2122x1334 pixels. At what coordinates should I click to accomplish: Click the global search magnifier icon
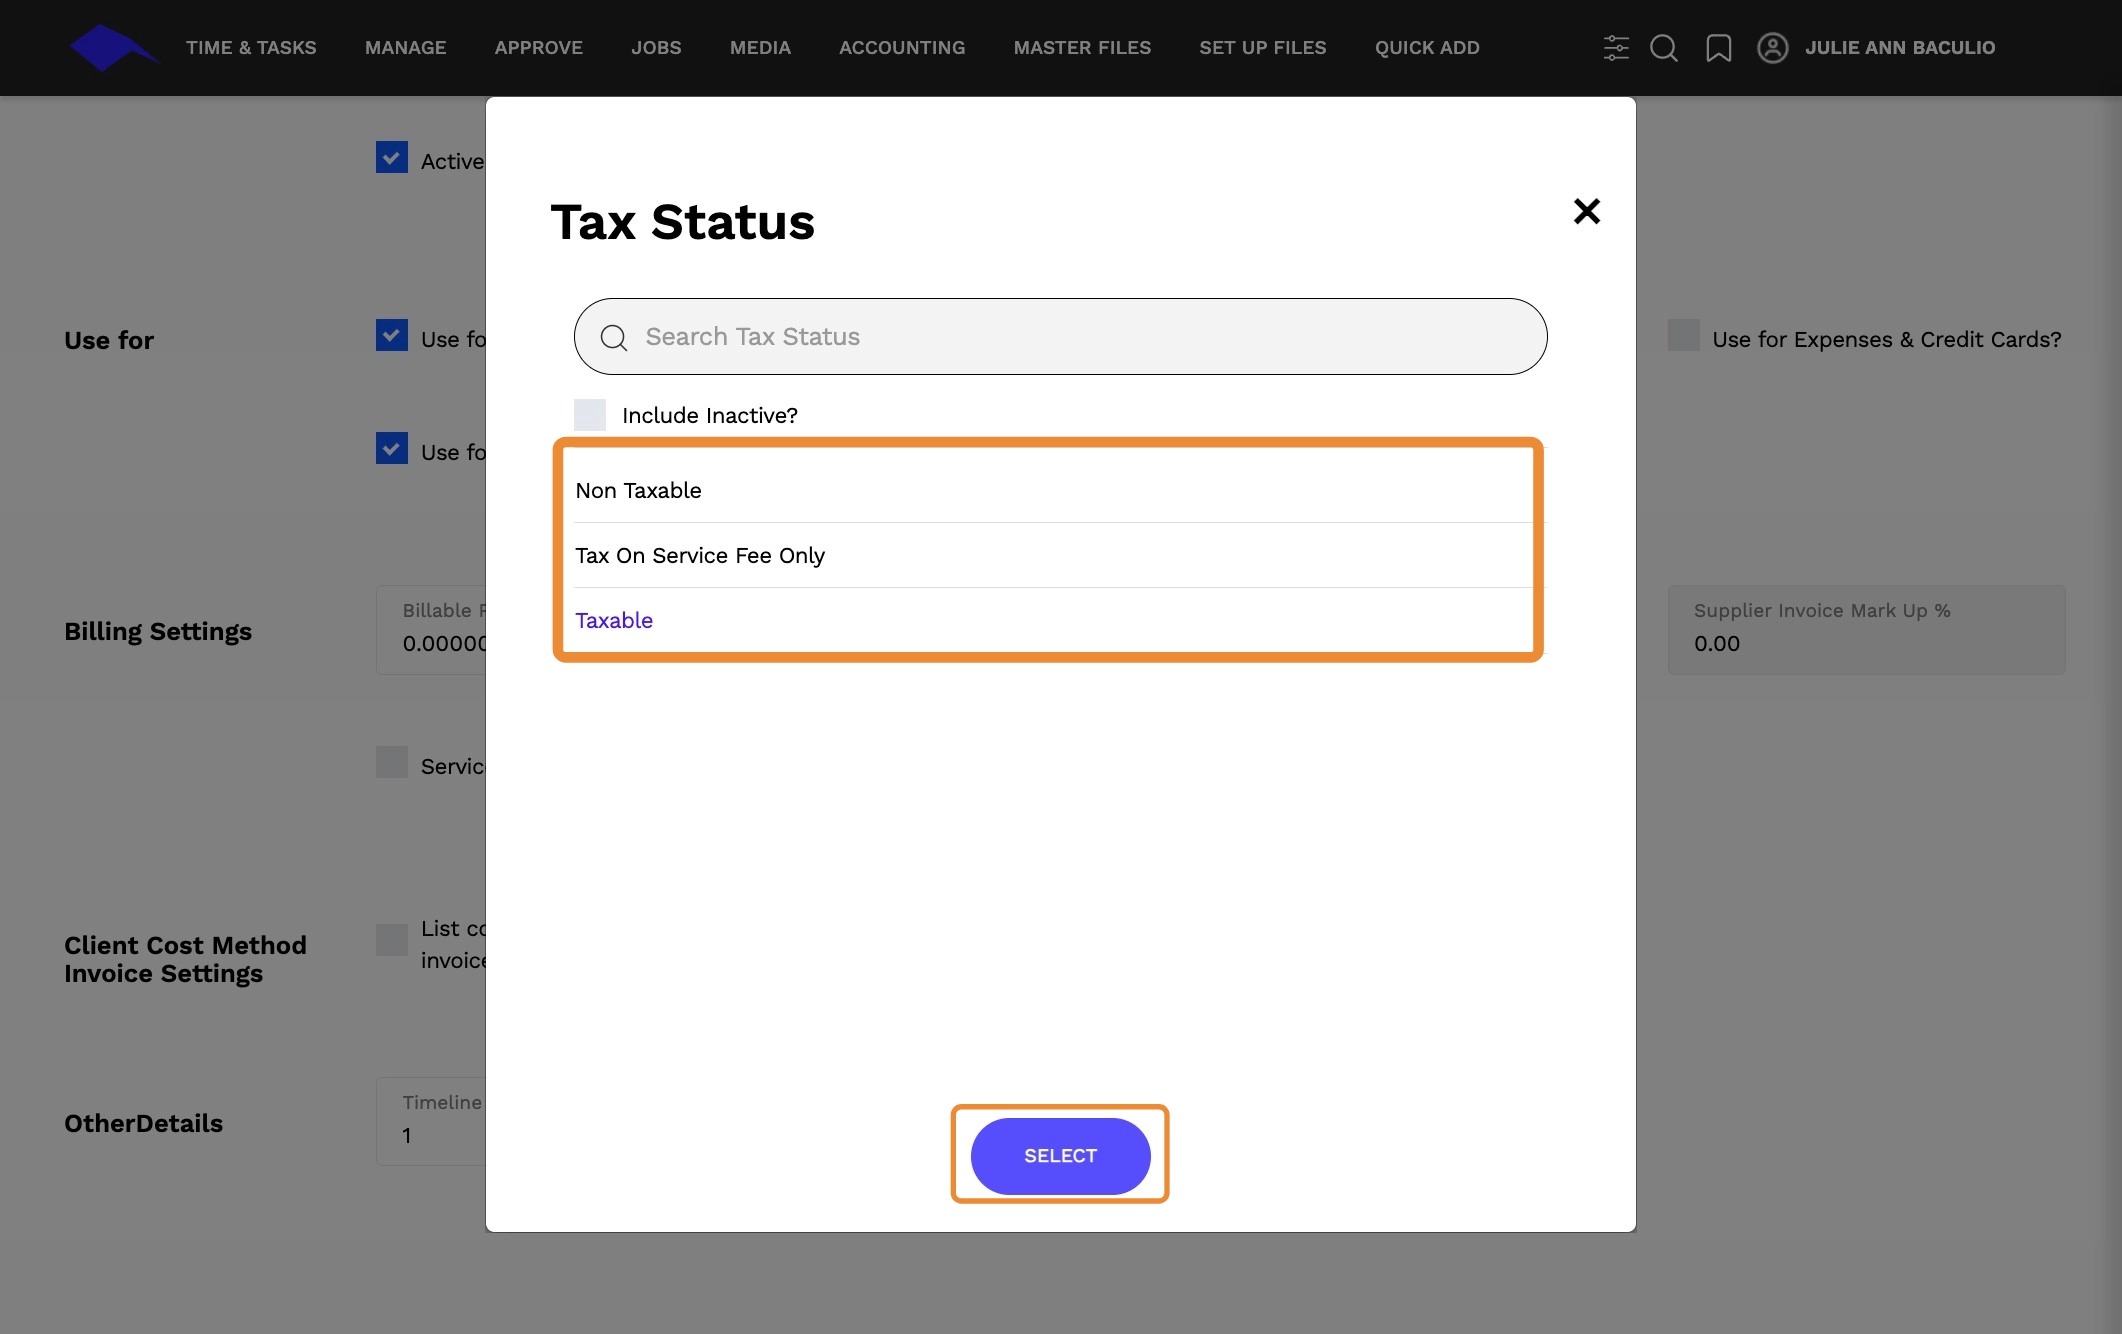tap(1664, 48)
